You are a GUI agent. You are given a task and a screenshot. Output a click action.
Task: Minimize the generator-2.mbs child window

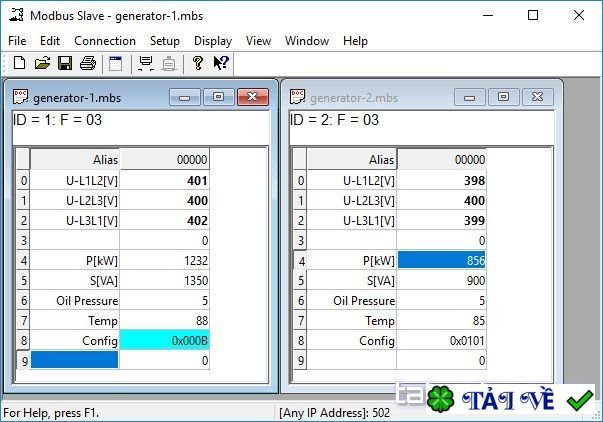(470, 97)
